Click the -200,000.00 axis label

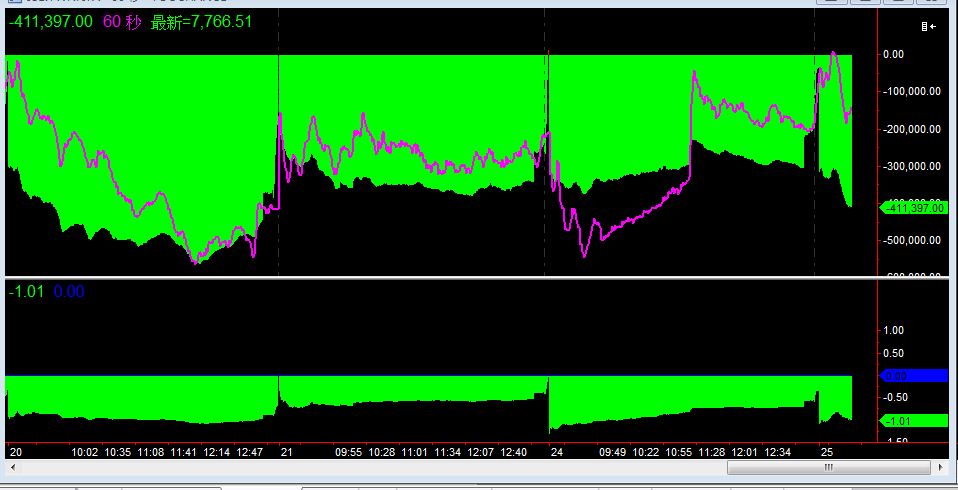coord(911,129)
